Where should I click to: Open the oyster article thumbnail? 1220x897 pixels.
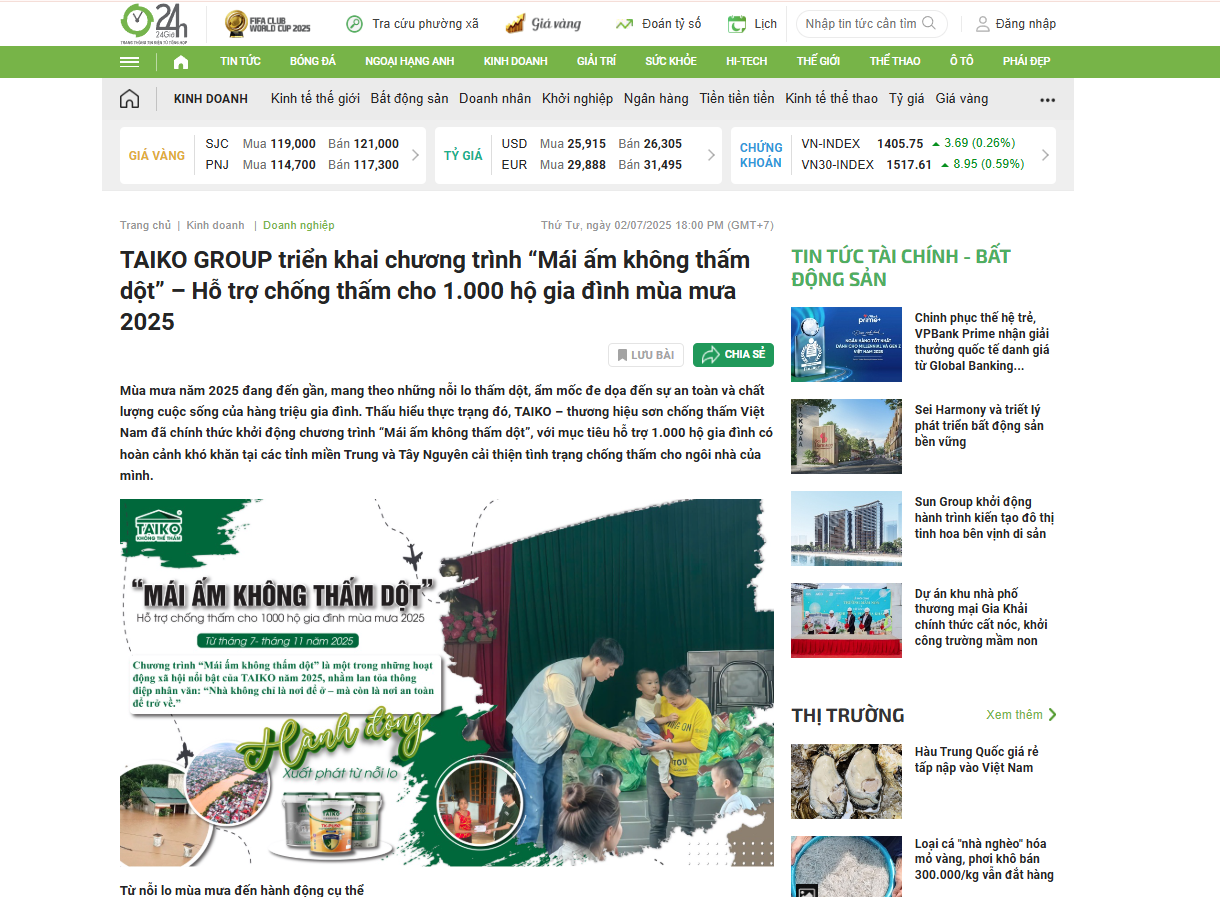846,781
